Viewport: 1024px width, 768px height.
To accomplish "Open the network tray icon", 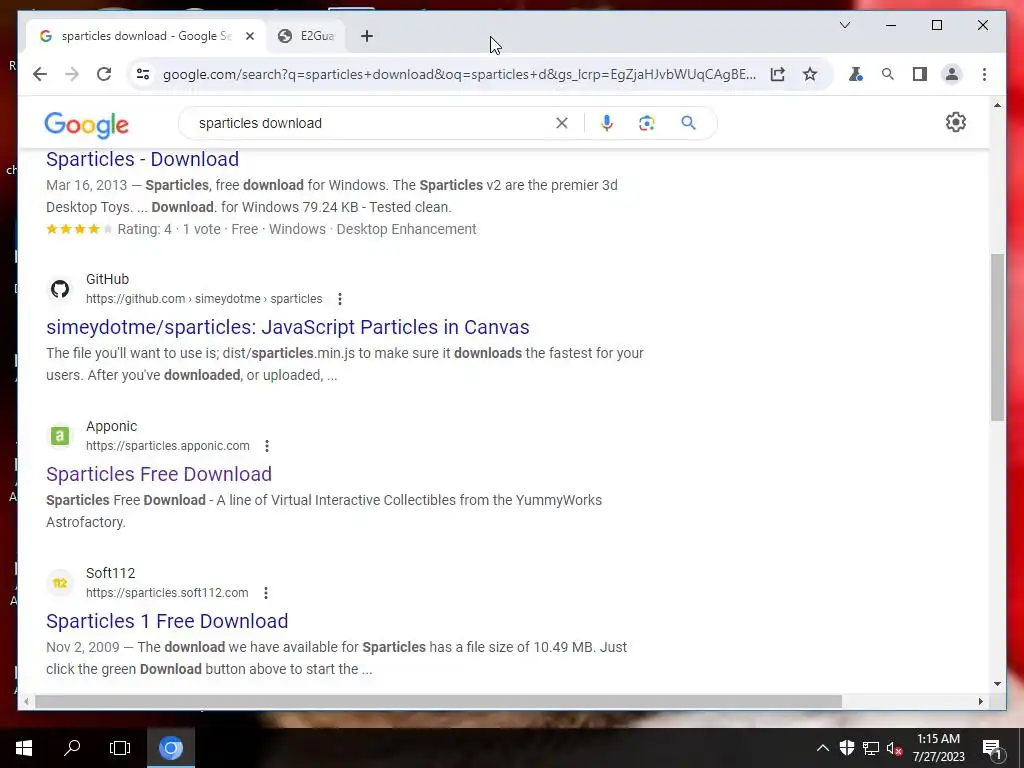I will coord(871,748).
